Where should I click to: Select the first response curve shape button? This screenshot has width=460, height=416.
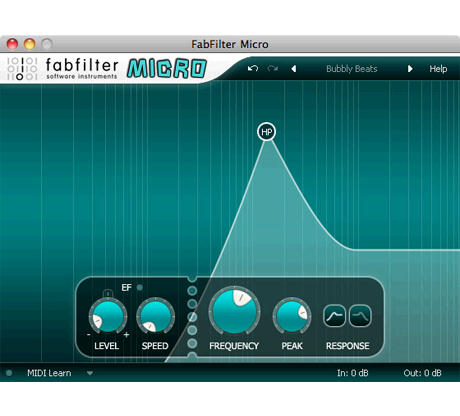click(334, 316)
